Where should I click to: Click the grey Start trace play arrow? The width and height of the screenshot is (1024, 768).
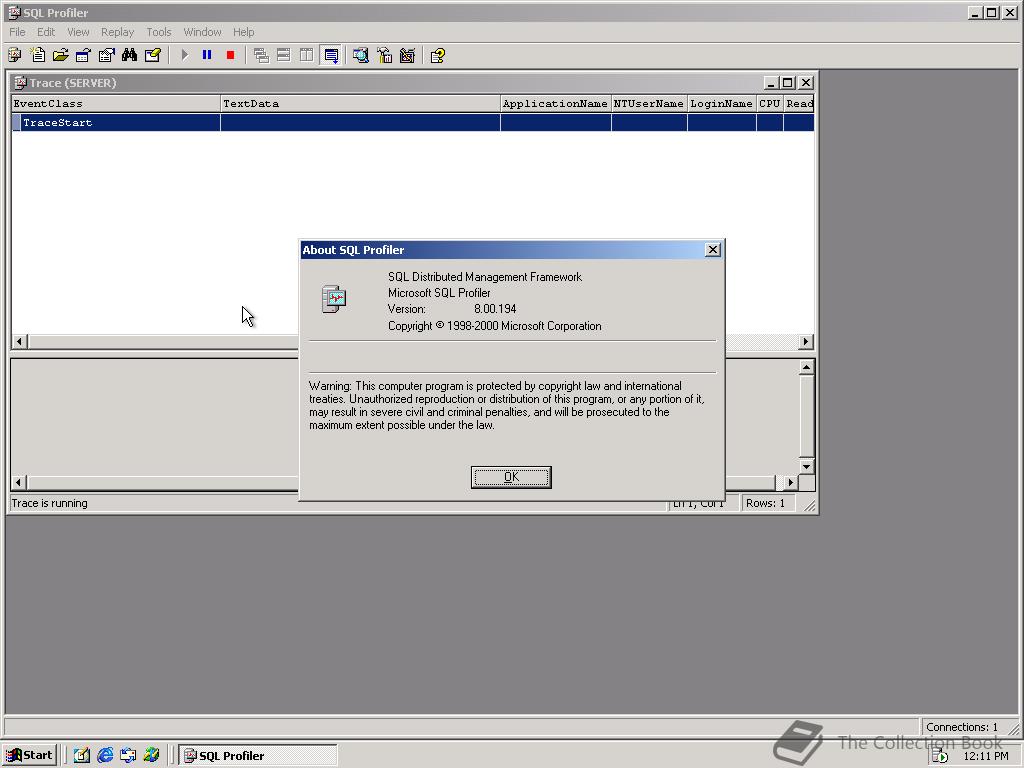pos(185,56)
